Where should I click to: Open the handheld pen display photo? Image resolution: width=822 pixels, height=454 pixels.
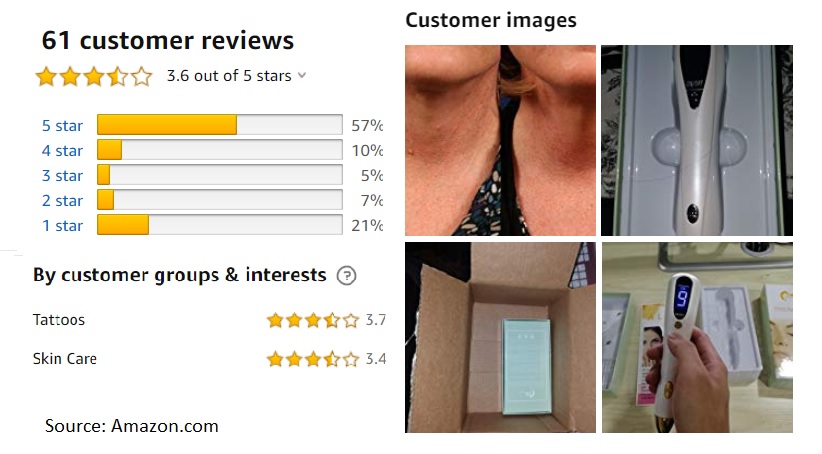697,337
